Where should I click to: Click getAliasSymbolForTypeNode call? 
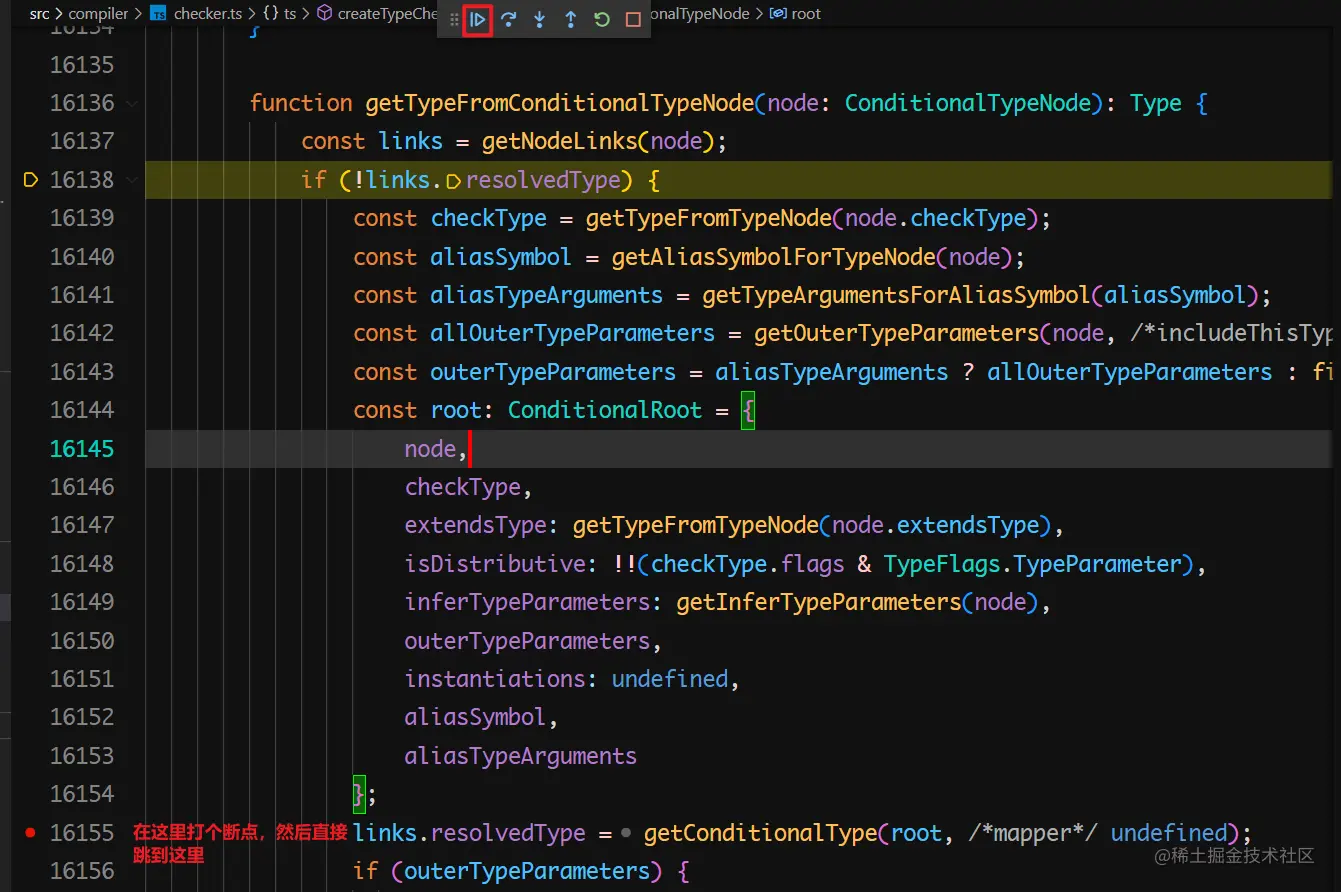[x=773, y=257]
